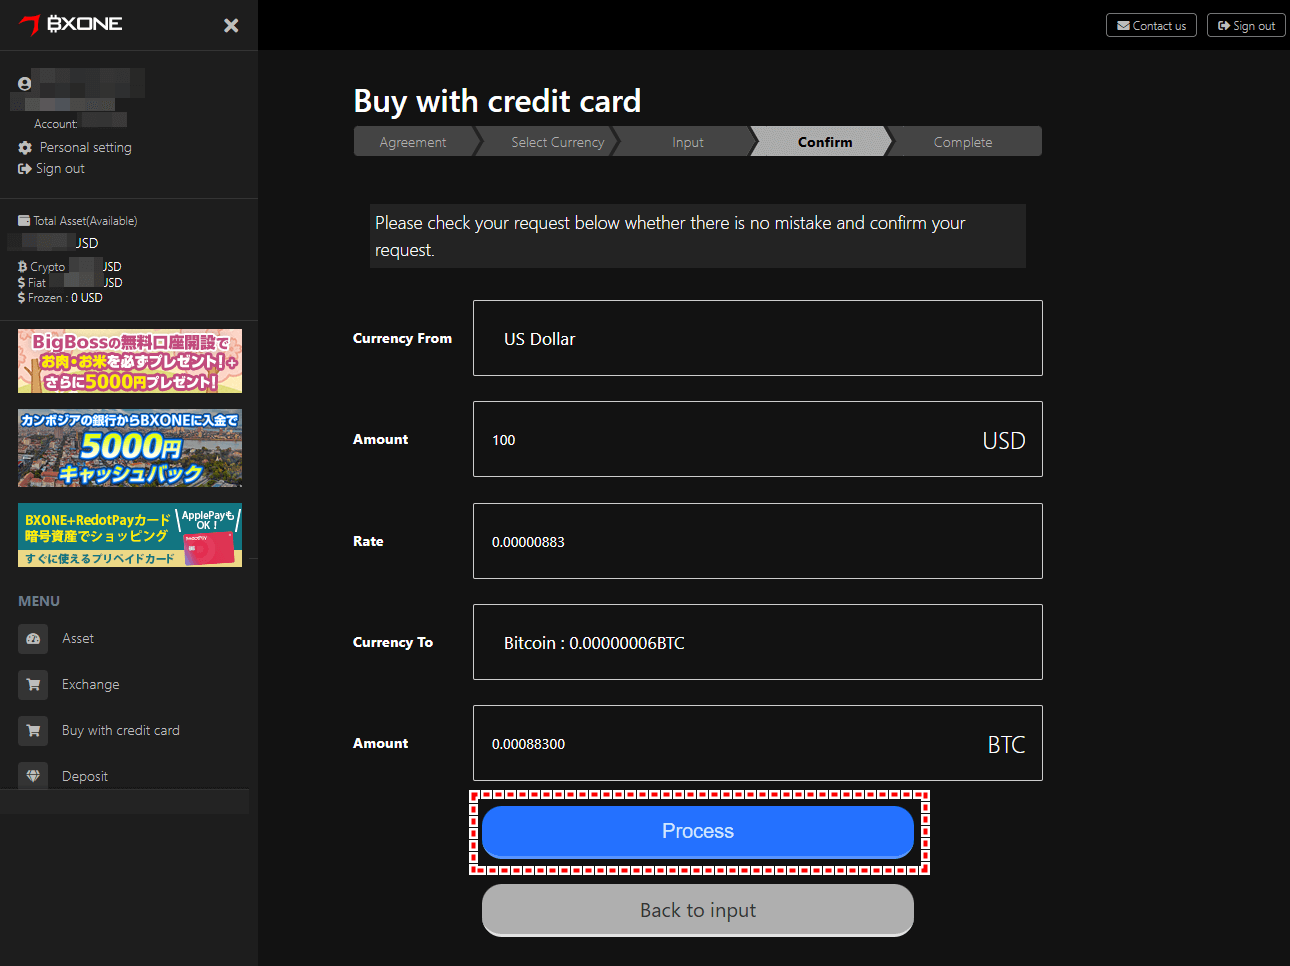1290x966 pixels.
Task: Click the USD Amount field showing 100
Action: pyautogui.click(x=758, y=439)
